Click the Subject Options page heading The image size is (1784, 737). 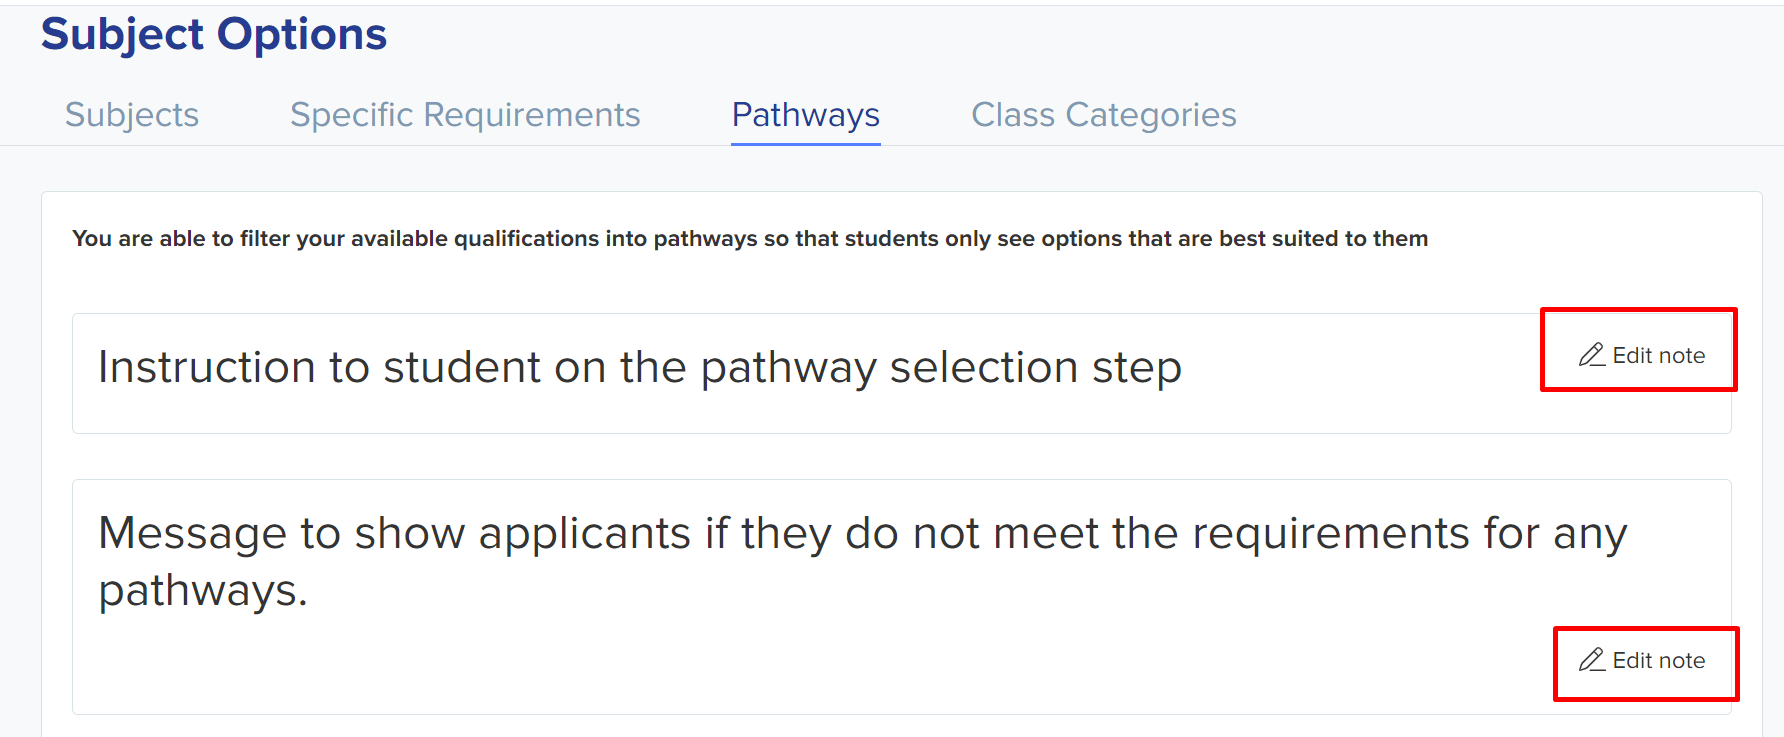[x=214, y=34]
